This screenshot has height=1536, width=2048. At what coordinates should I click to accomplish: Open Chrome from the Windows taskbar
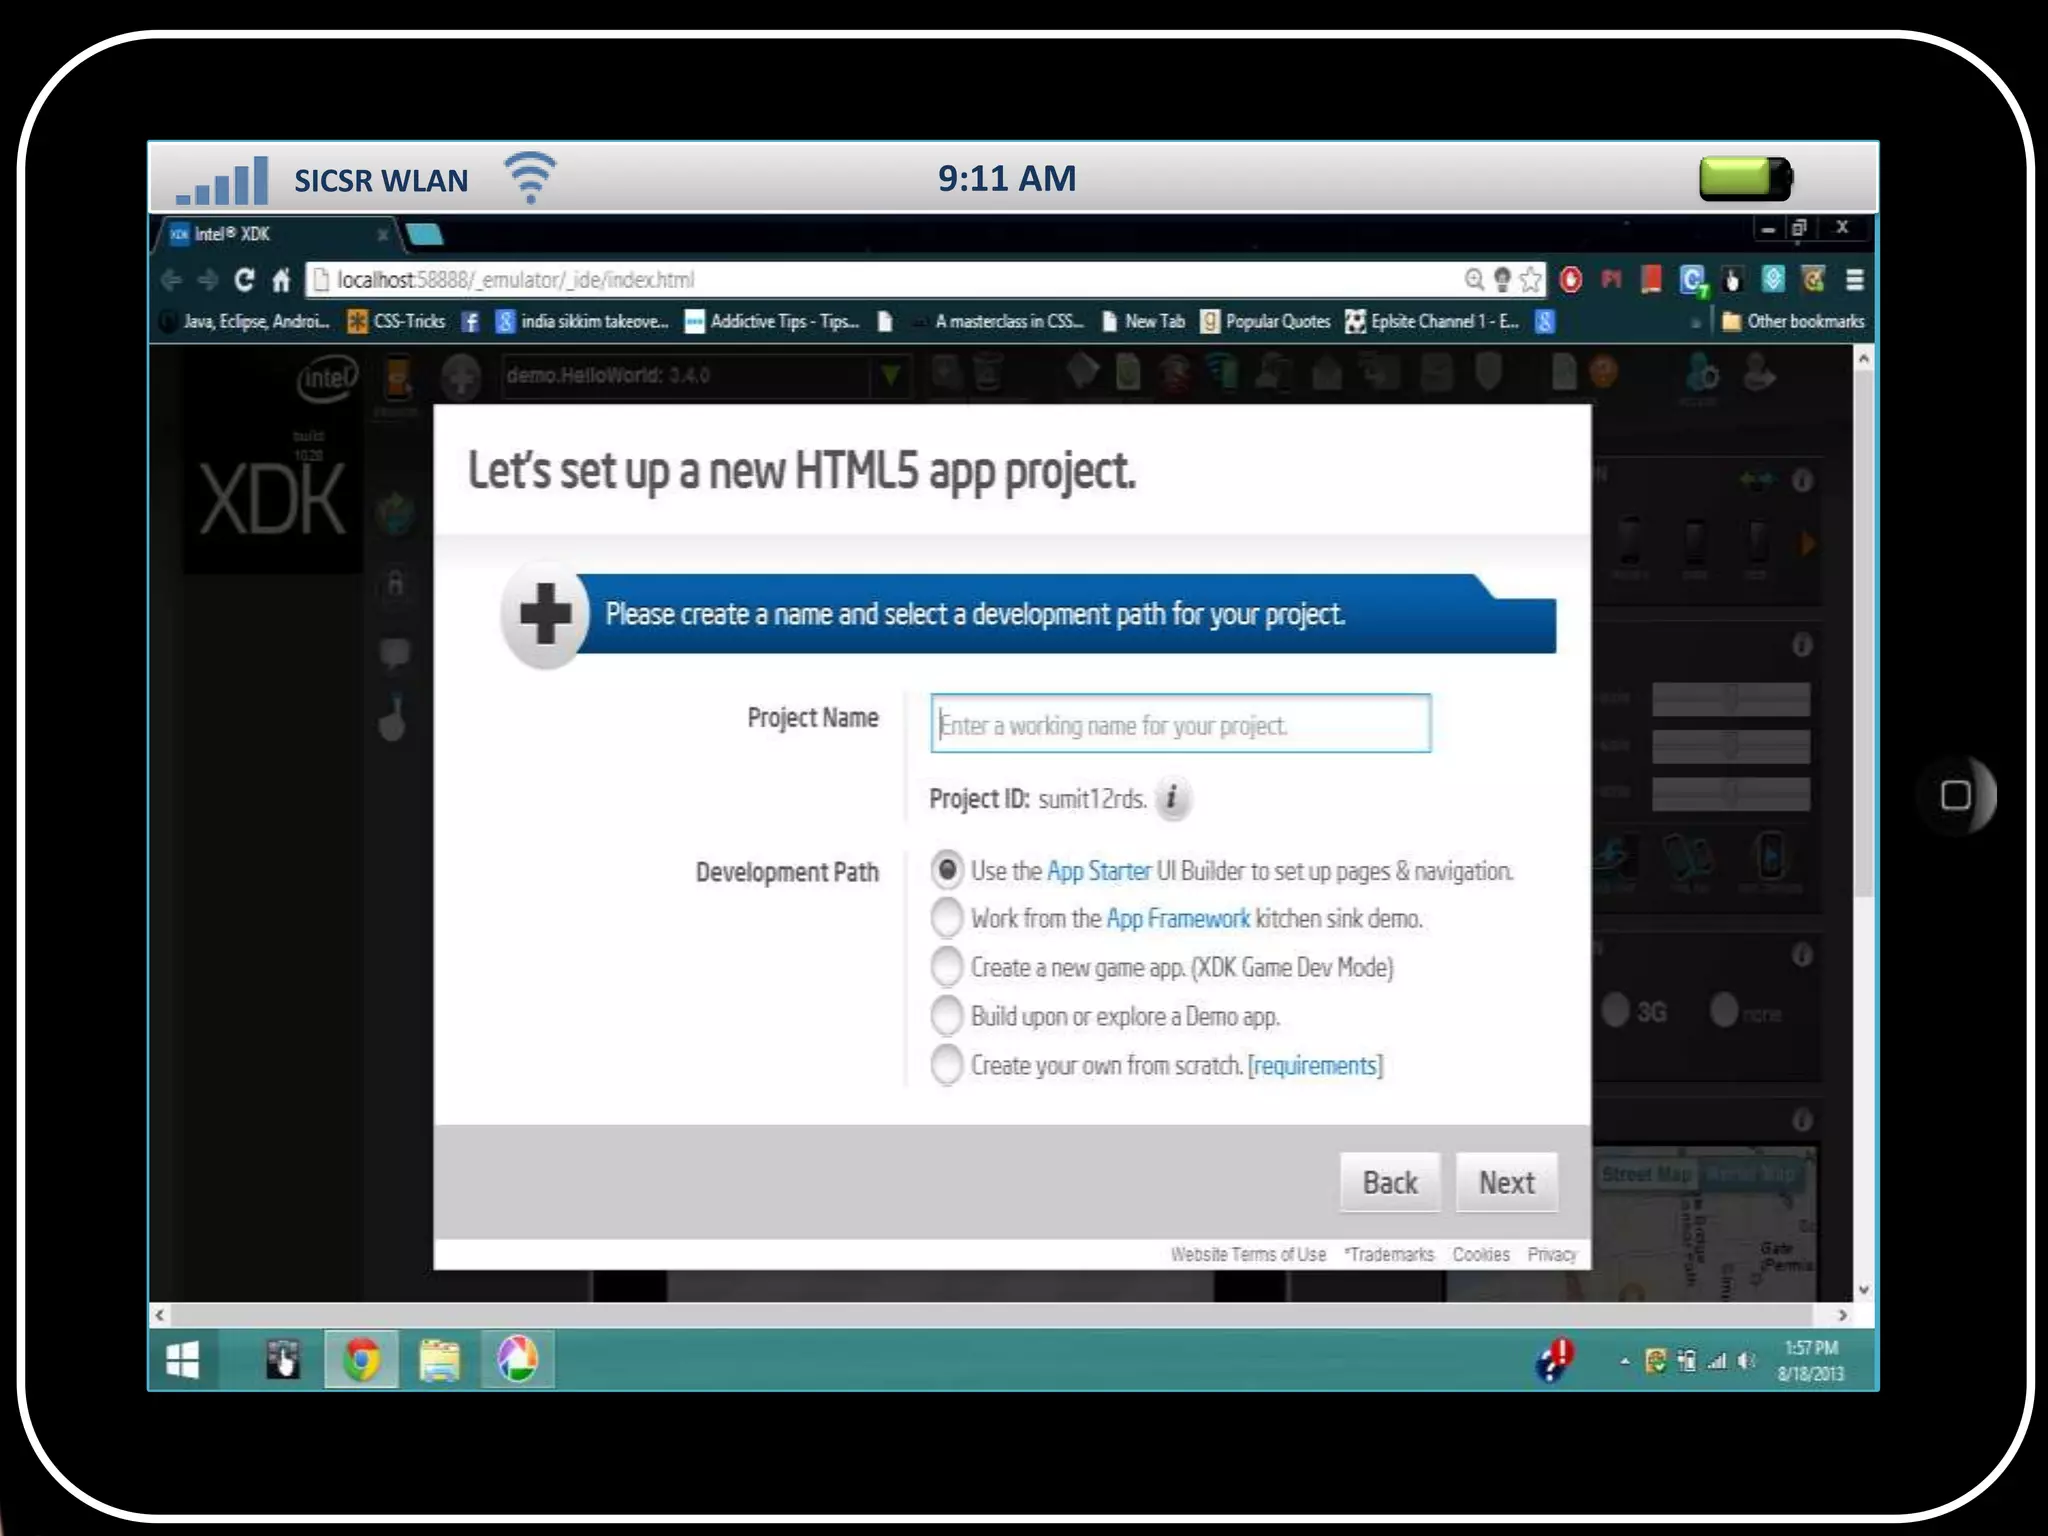[x=361, y=1360]
